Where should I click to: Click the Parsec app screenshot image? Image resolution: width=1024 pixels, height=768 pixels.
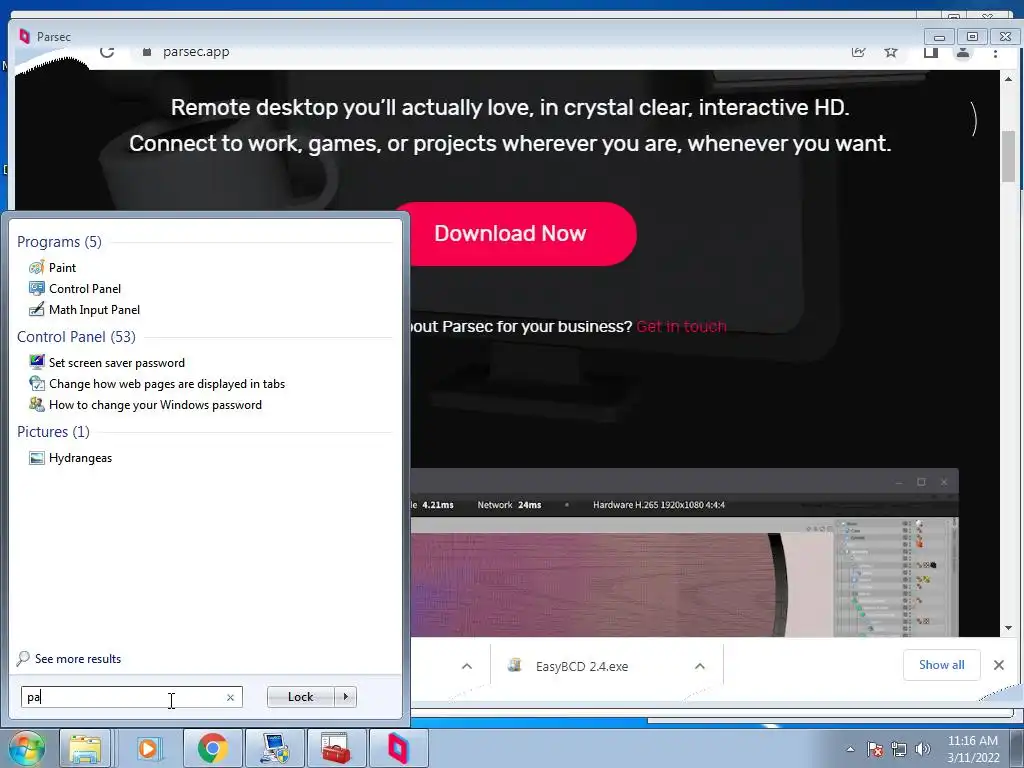pos(684,552)
